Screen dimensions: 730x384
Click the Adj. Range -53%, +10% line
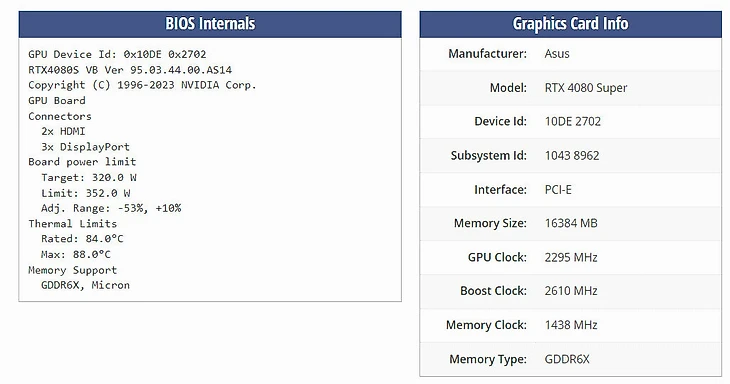point(111,208)
